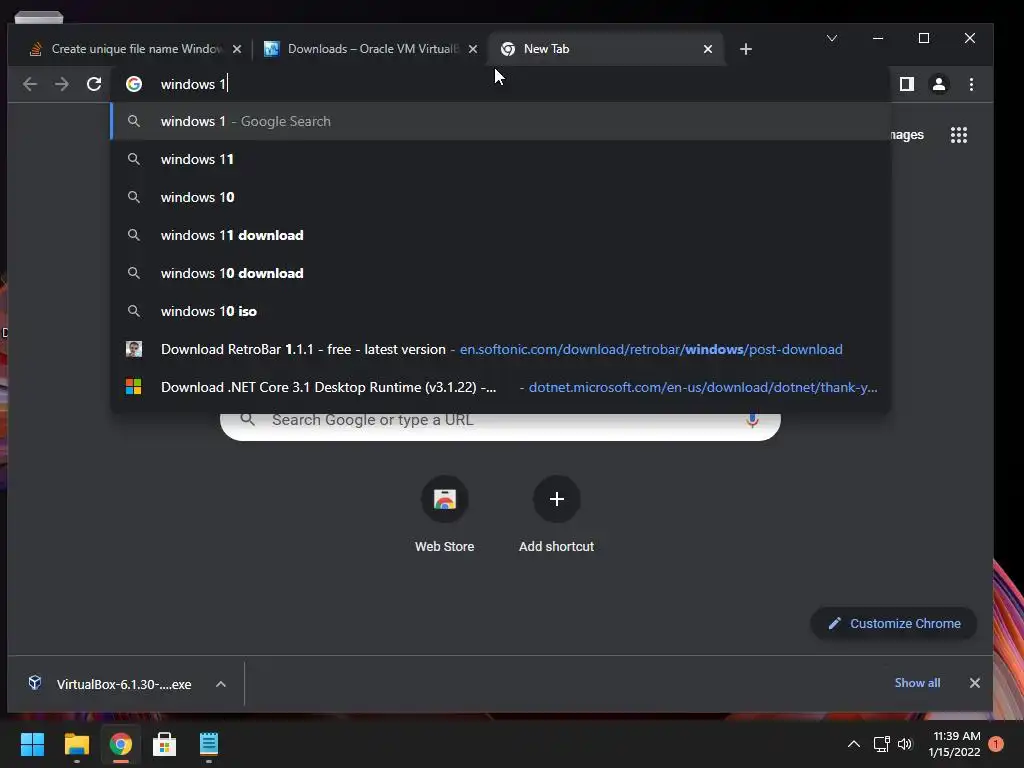Pick the windows 11 download suggestion

click(x=501, y=235)
